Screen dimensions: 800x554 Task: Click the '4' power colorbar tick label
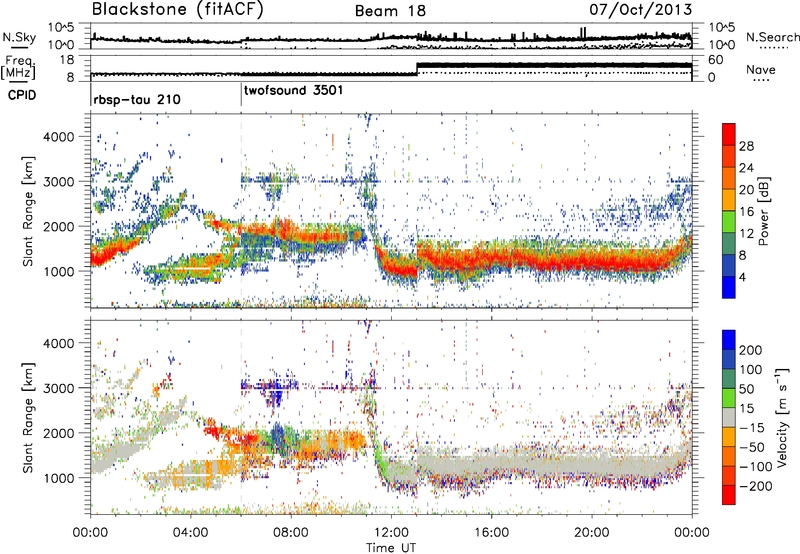742,277
